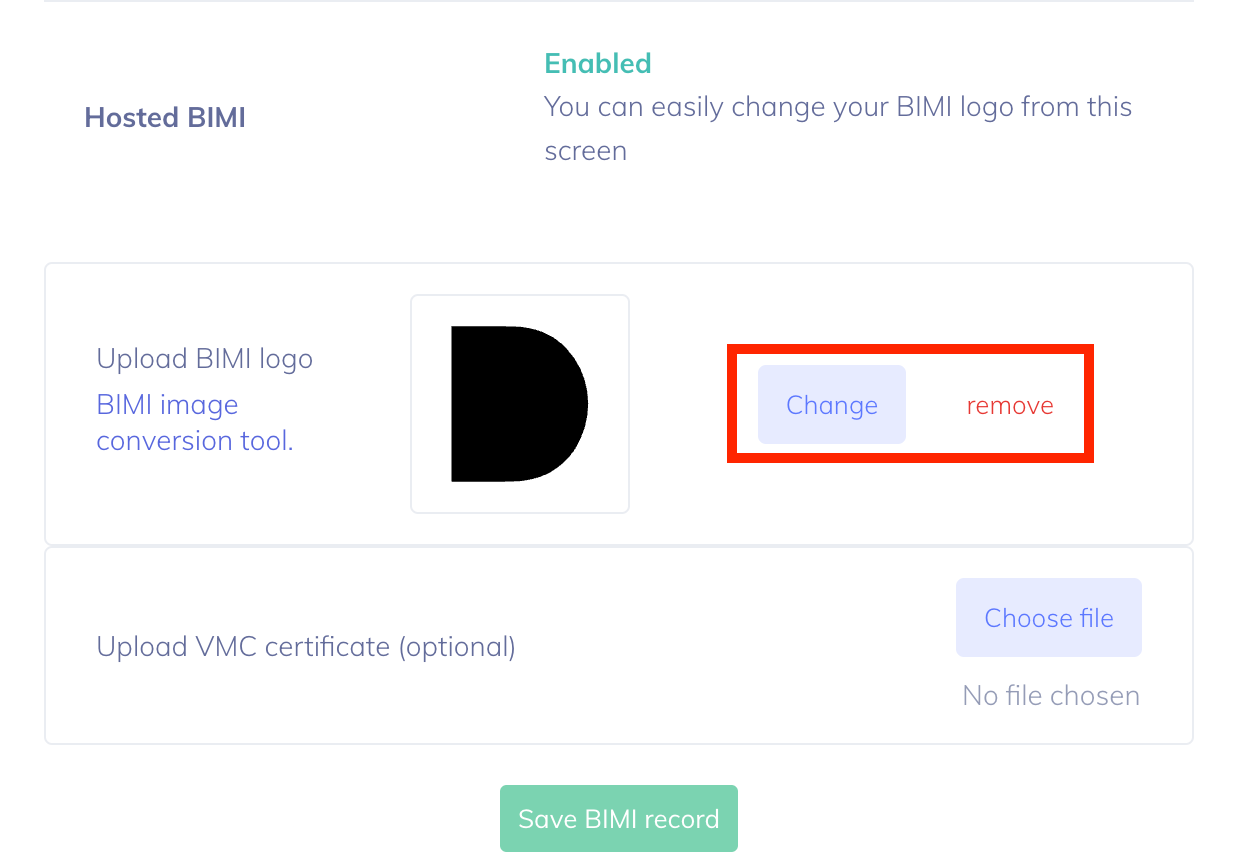This screenshot has width=1244, height=862.
Task: Click the green Enabled status text
Action: 598,63
